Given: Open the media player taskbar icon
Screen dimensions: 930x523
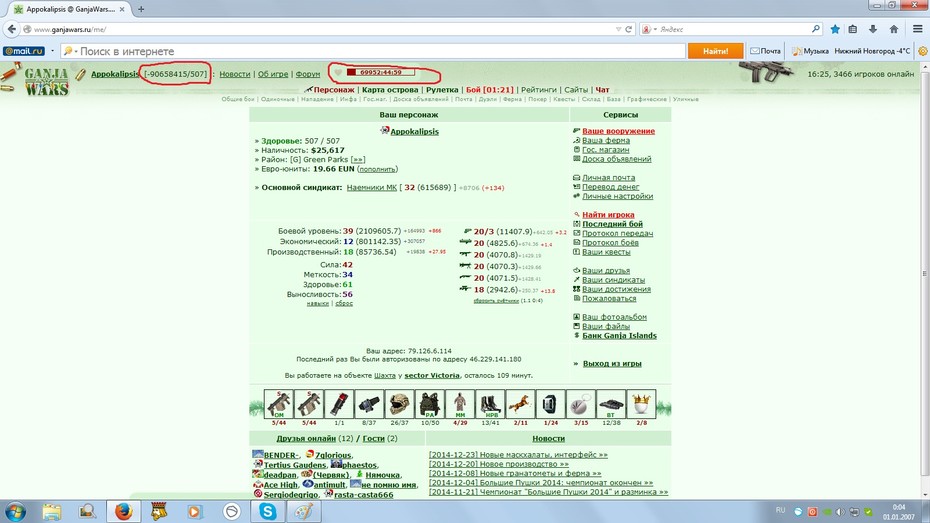Looking at the screenshot, I should click(x=195, y=511).
